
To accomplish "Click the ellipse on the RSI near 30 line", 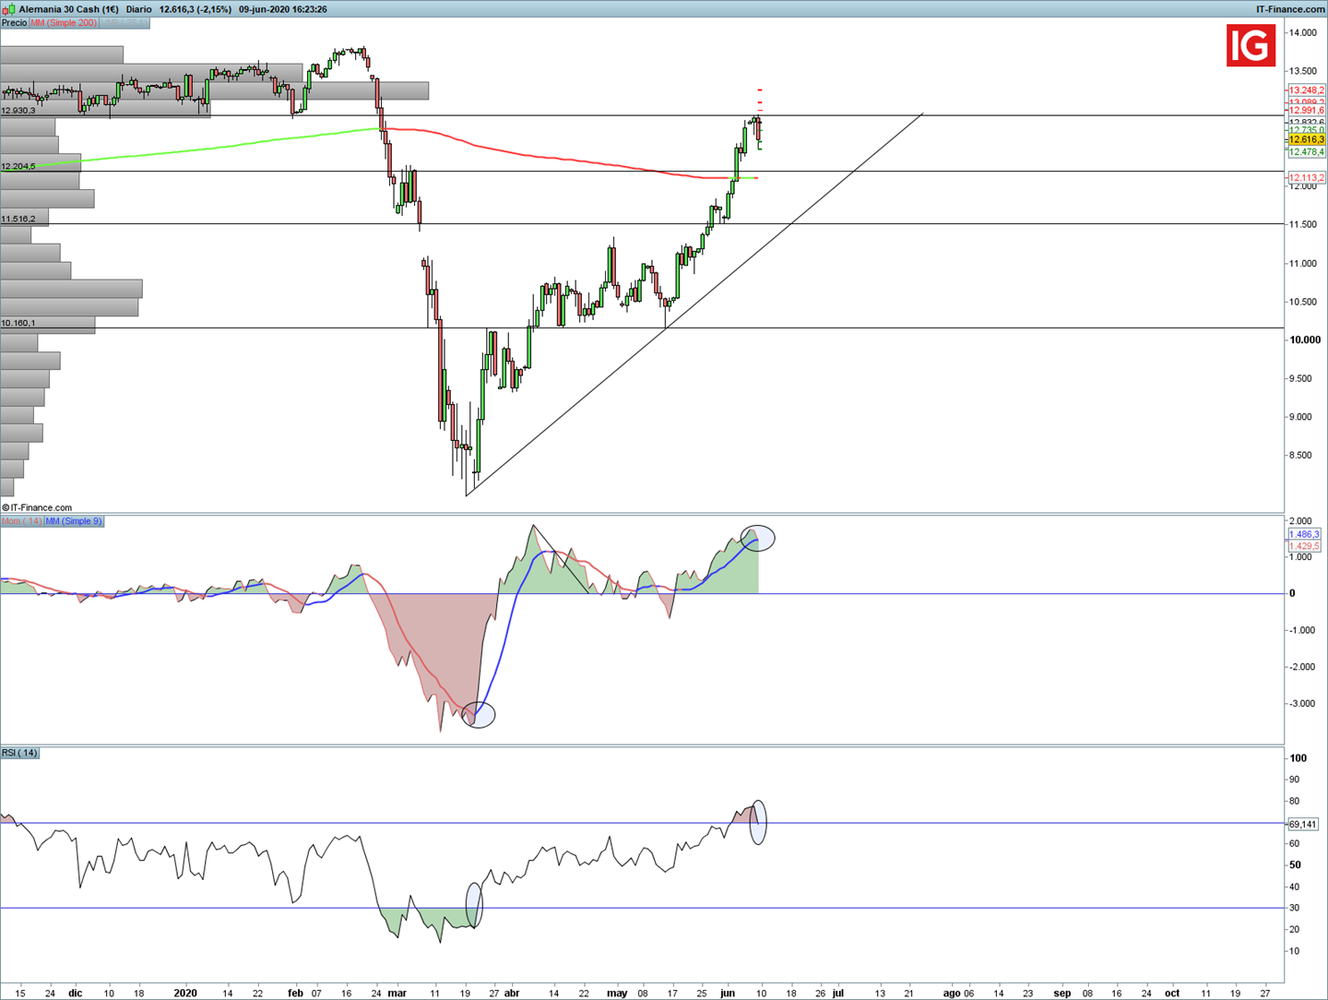I will click(x=474, y=904).
